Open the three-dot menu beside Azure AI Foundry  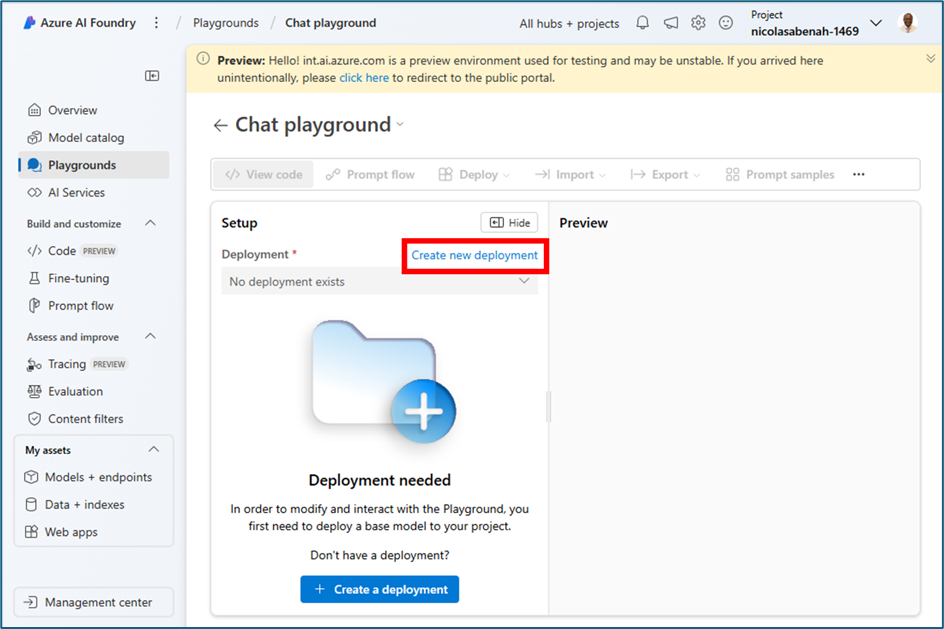tap(157, 23)
